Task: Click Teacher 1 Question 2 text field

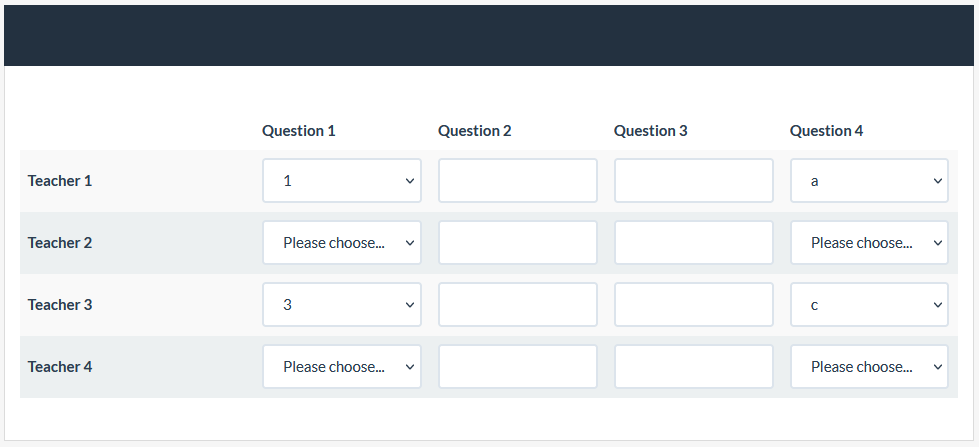Action: [517, 181]
